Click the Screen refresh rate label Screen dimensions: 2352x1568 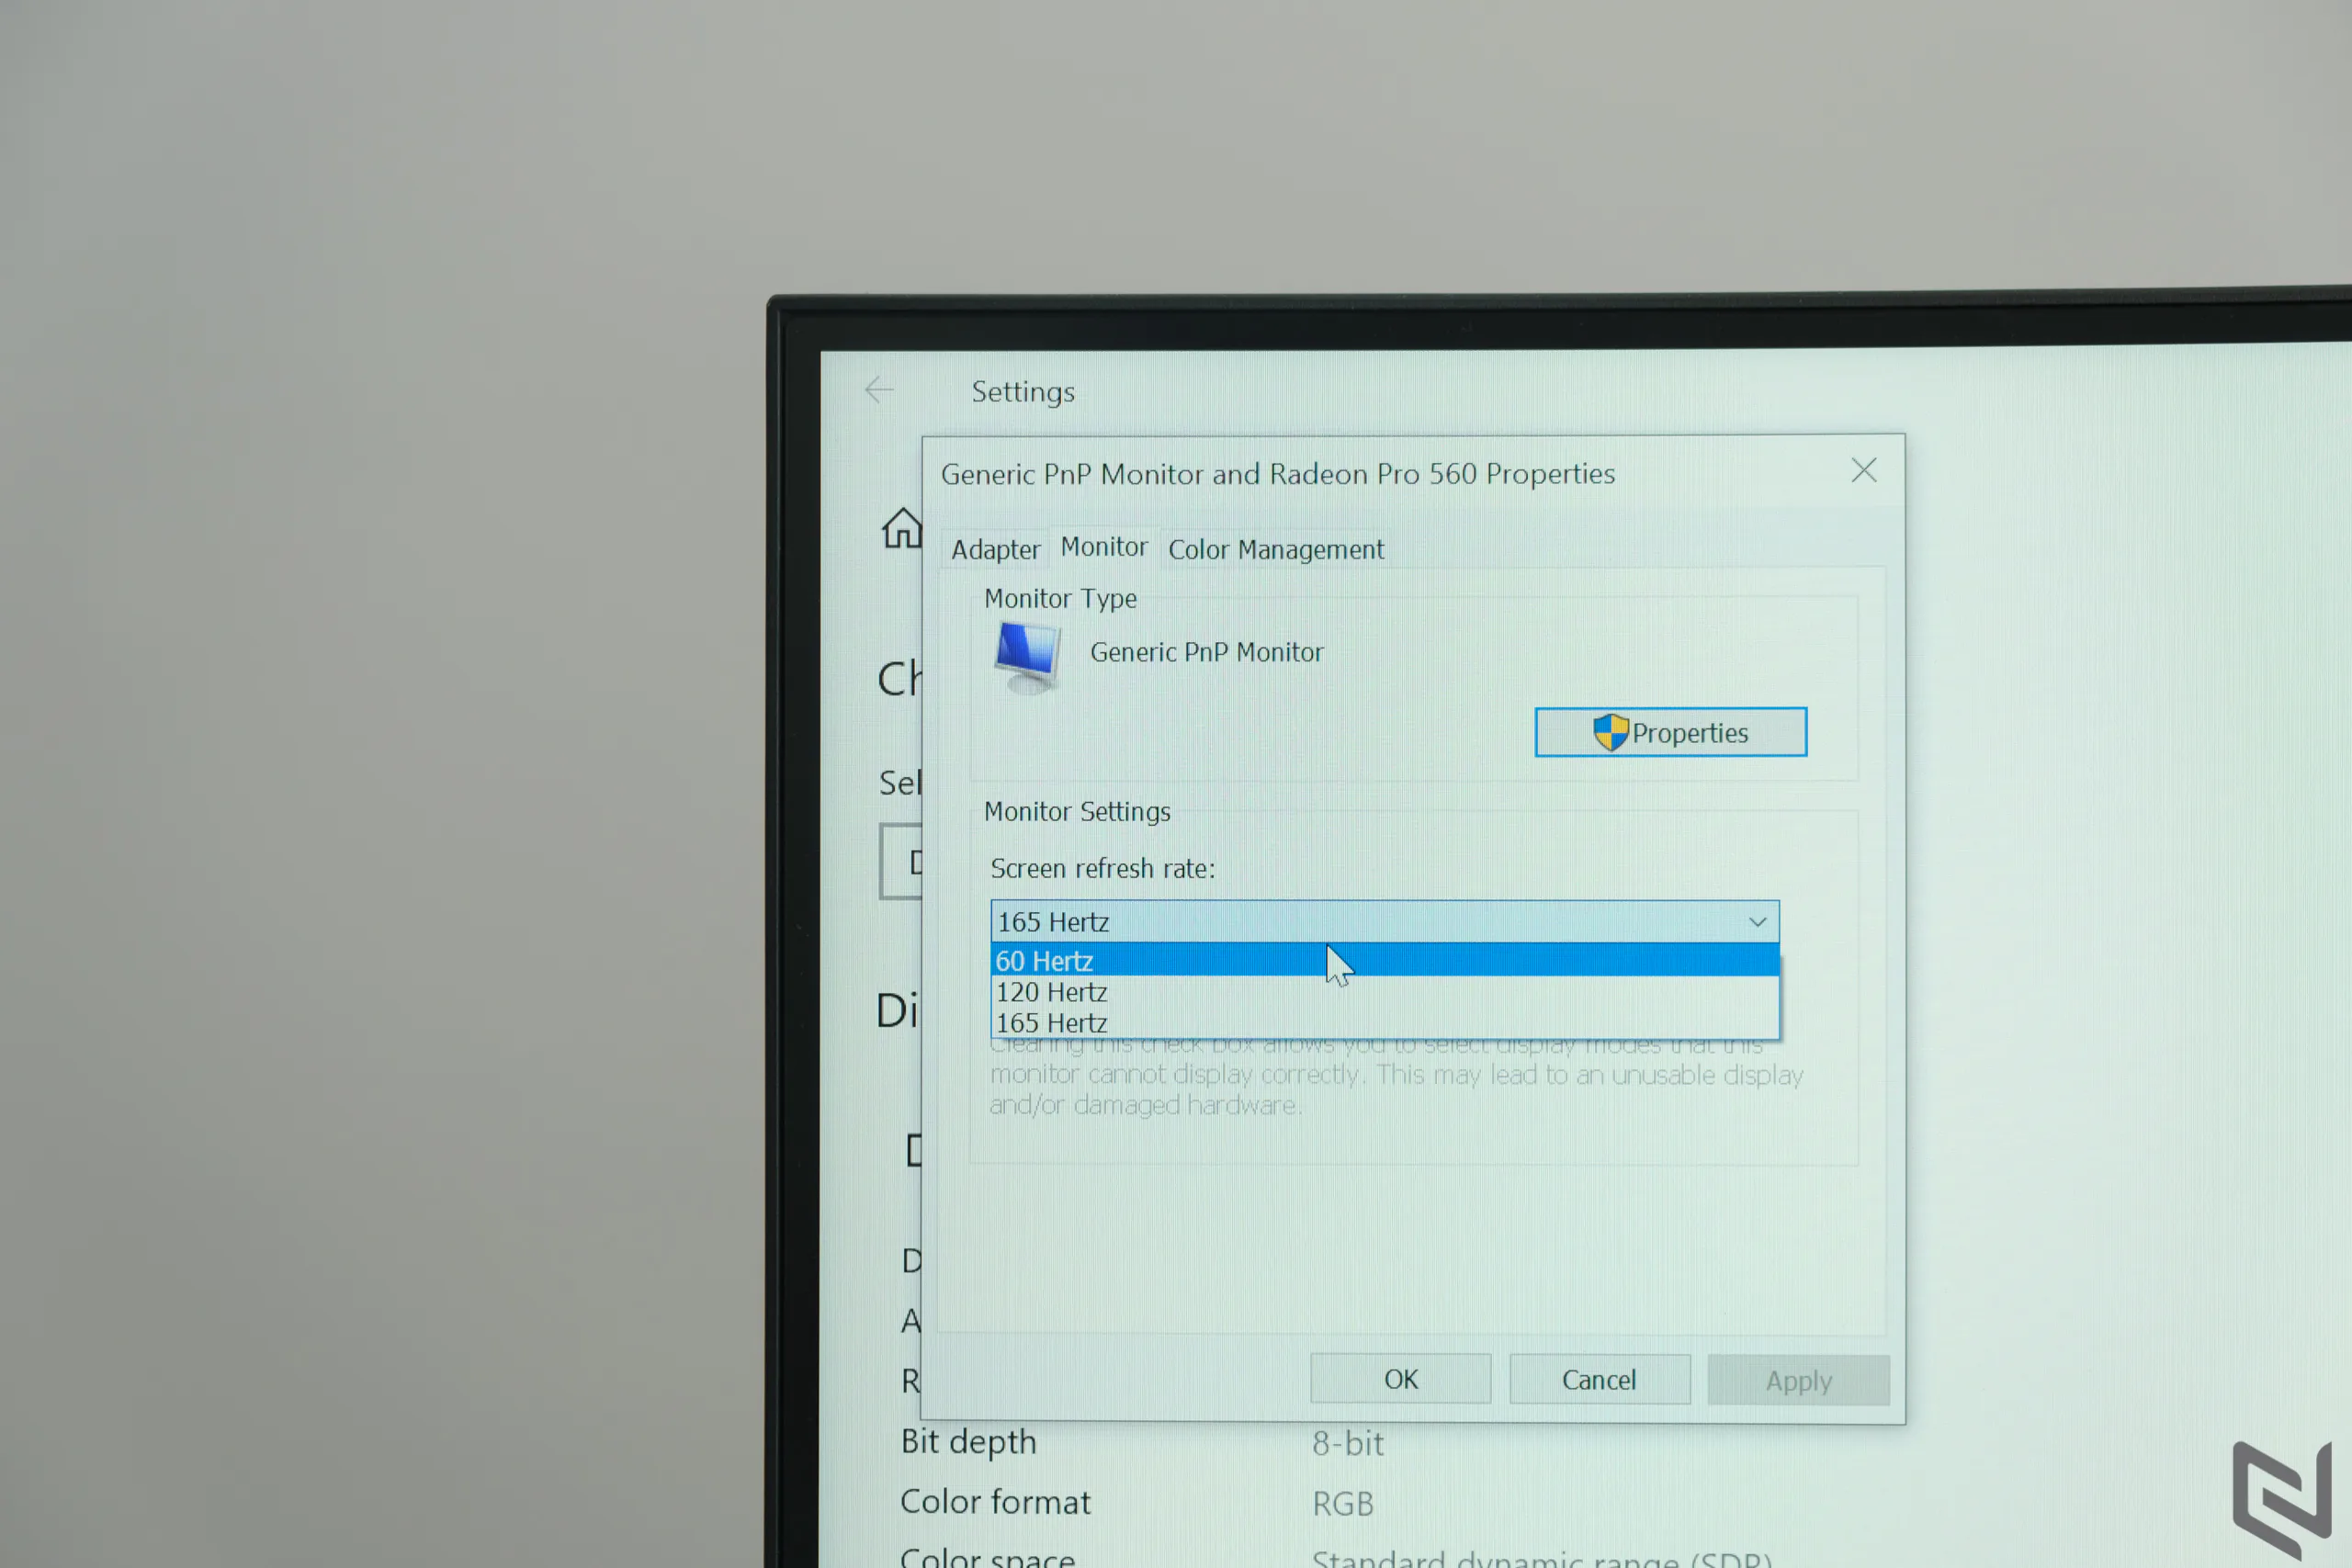coord(1102,869)
